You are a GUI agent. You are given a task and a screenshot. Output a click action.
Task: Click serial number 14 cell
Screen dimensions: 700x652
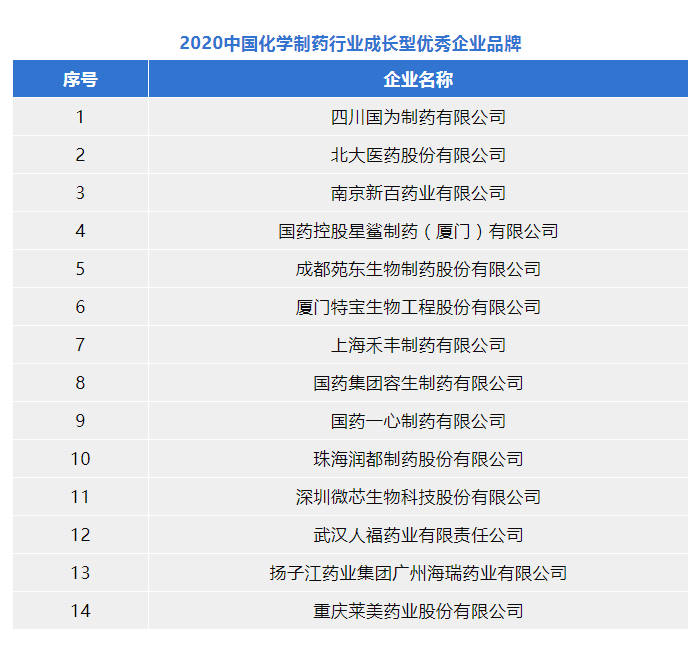(x=80, y=611)
